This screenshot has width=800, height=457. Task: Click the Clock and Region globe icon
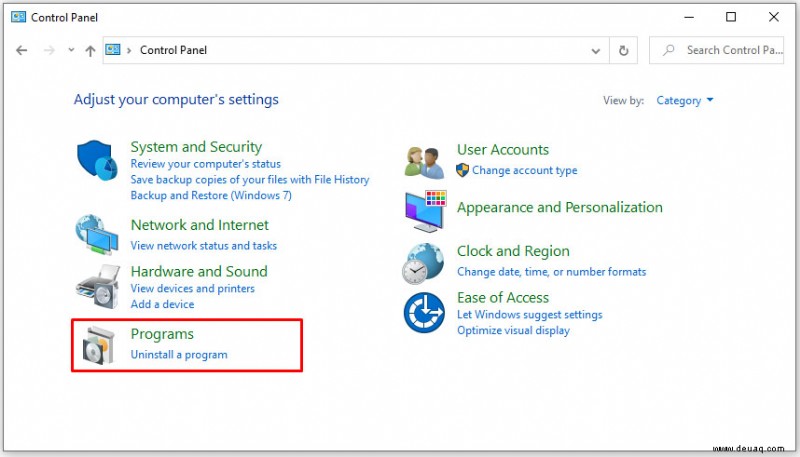(x=423, y=264)
